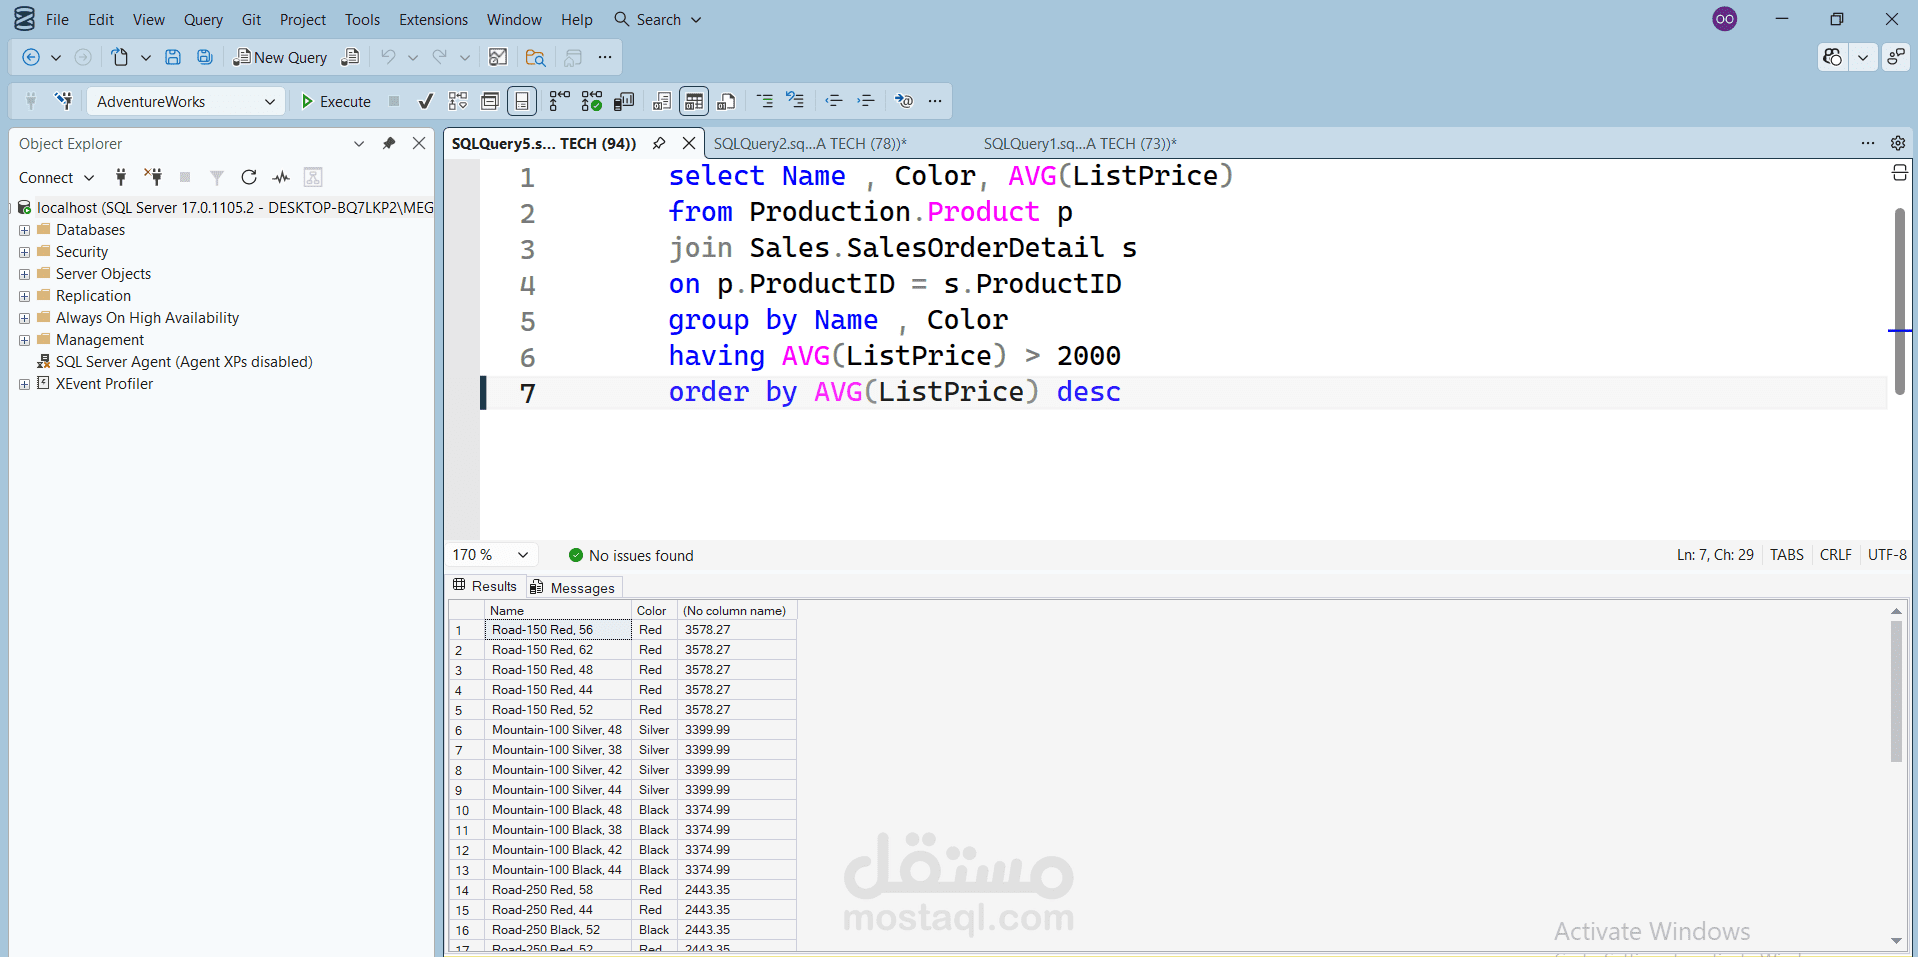1918x957 pixels.
Task: Open the Object Explorer window position dropdown
Action: click(359, 144)
